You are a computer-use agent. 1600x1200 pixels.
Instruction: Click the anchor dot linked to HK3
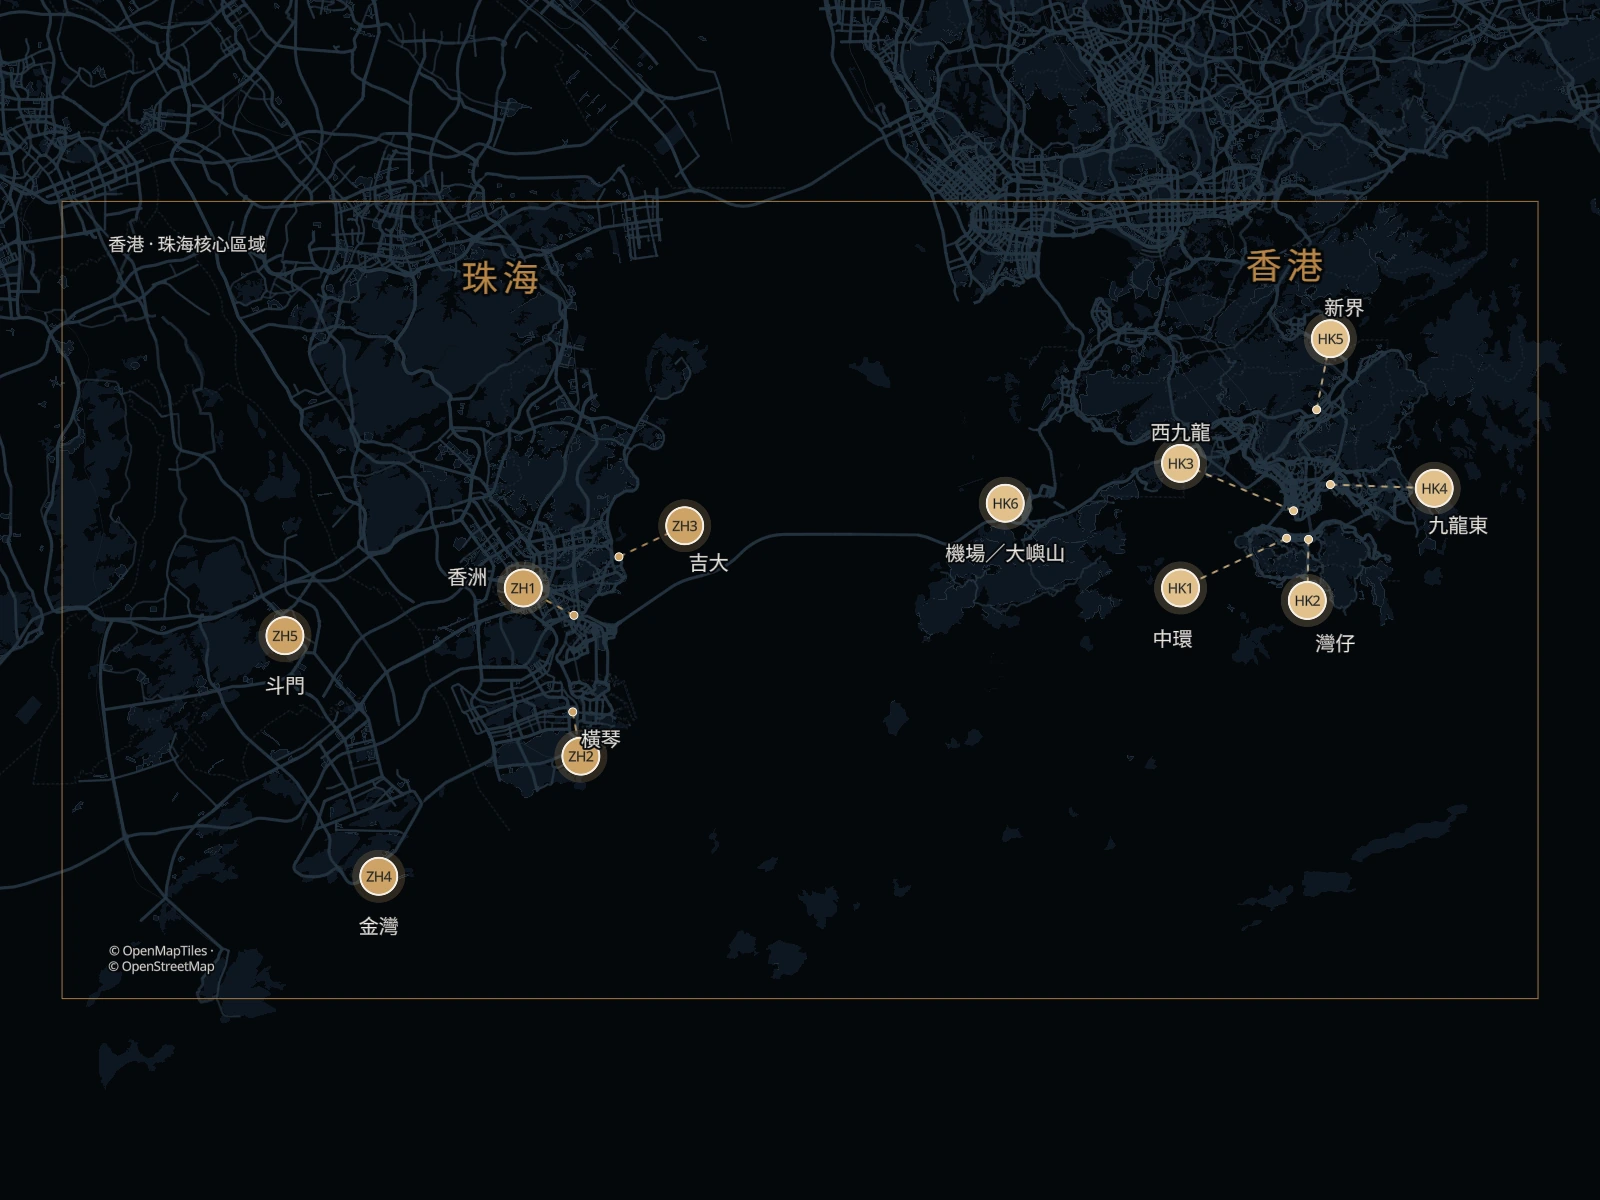(1293, 511)
